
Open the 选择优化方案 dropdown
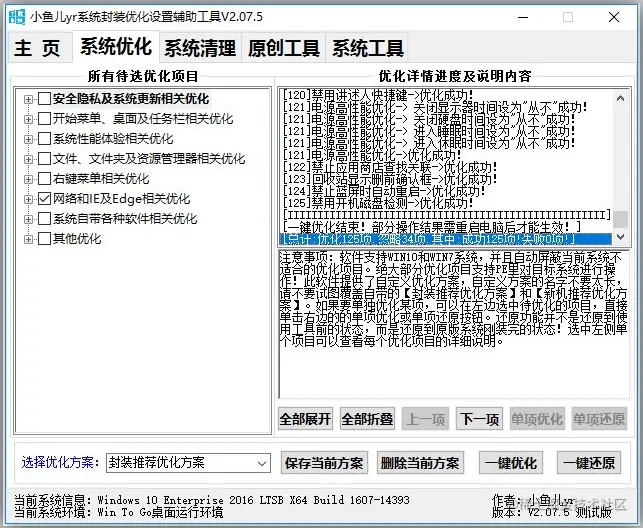pyautogui.click(x=188, y=463)
